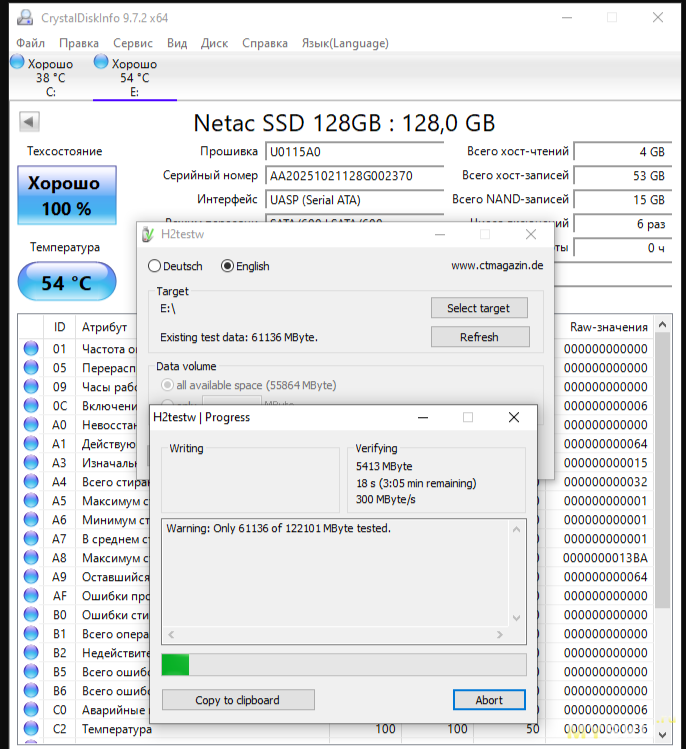This screenshot has width=686, height=749.
Task: Click the previous disk arrow button
Action: click(29, 122)
